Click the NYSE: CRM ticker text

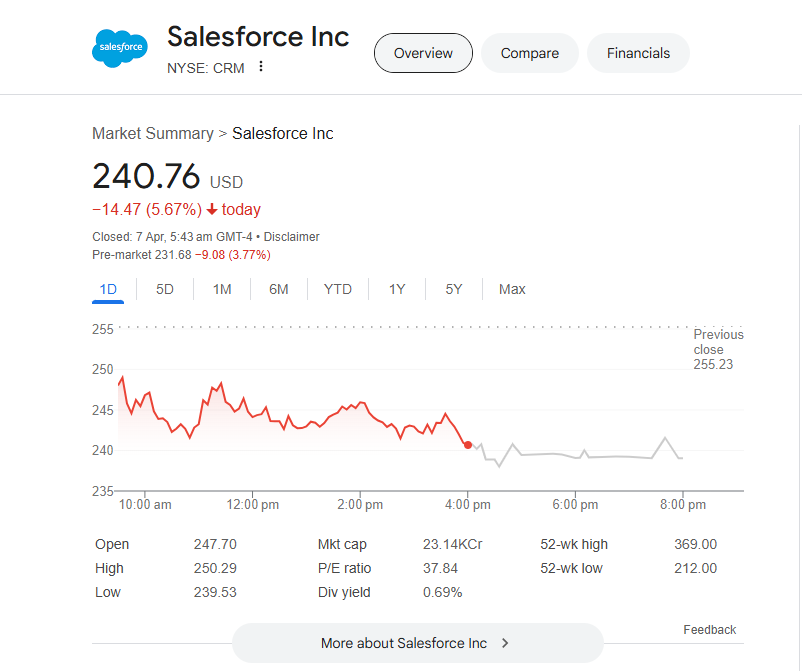click(206, 68)
